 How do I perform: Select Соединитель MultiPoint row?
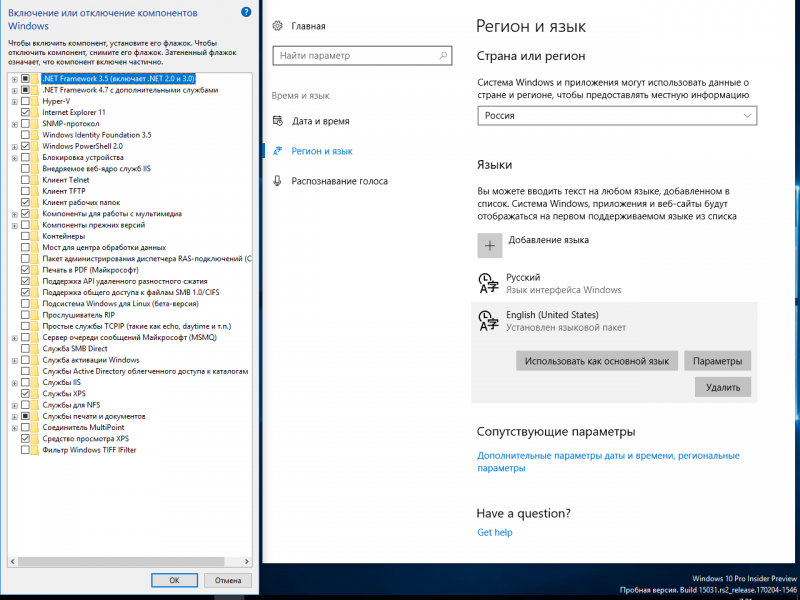point(83,428)
